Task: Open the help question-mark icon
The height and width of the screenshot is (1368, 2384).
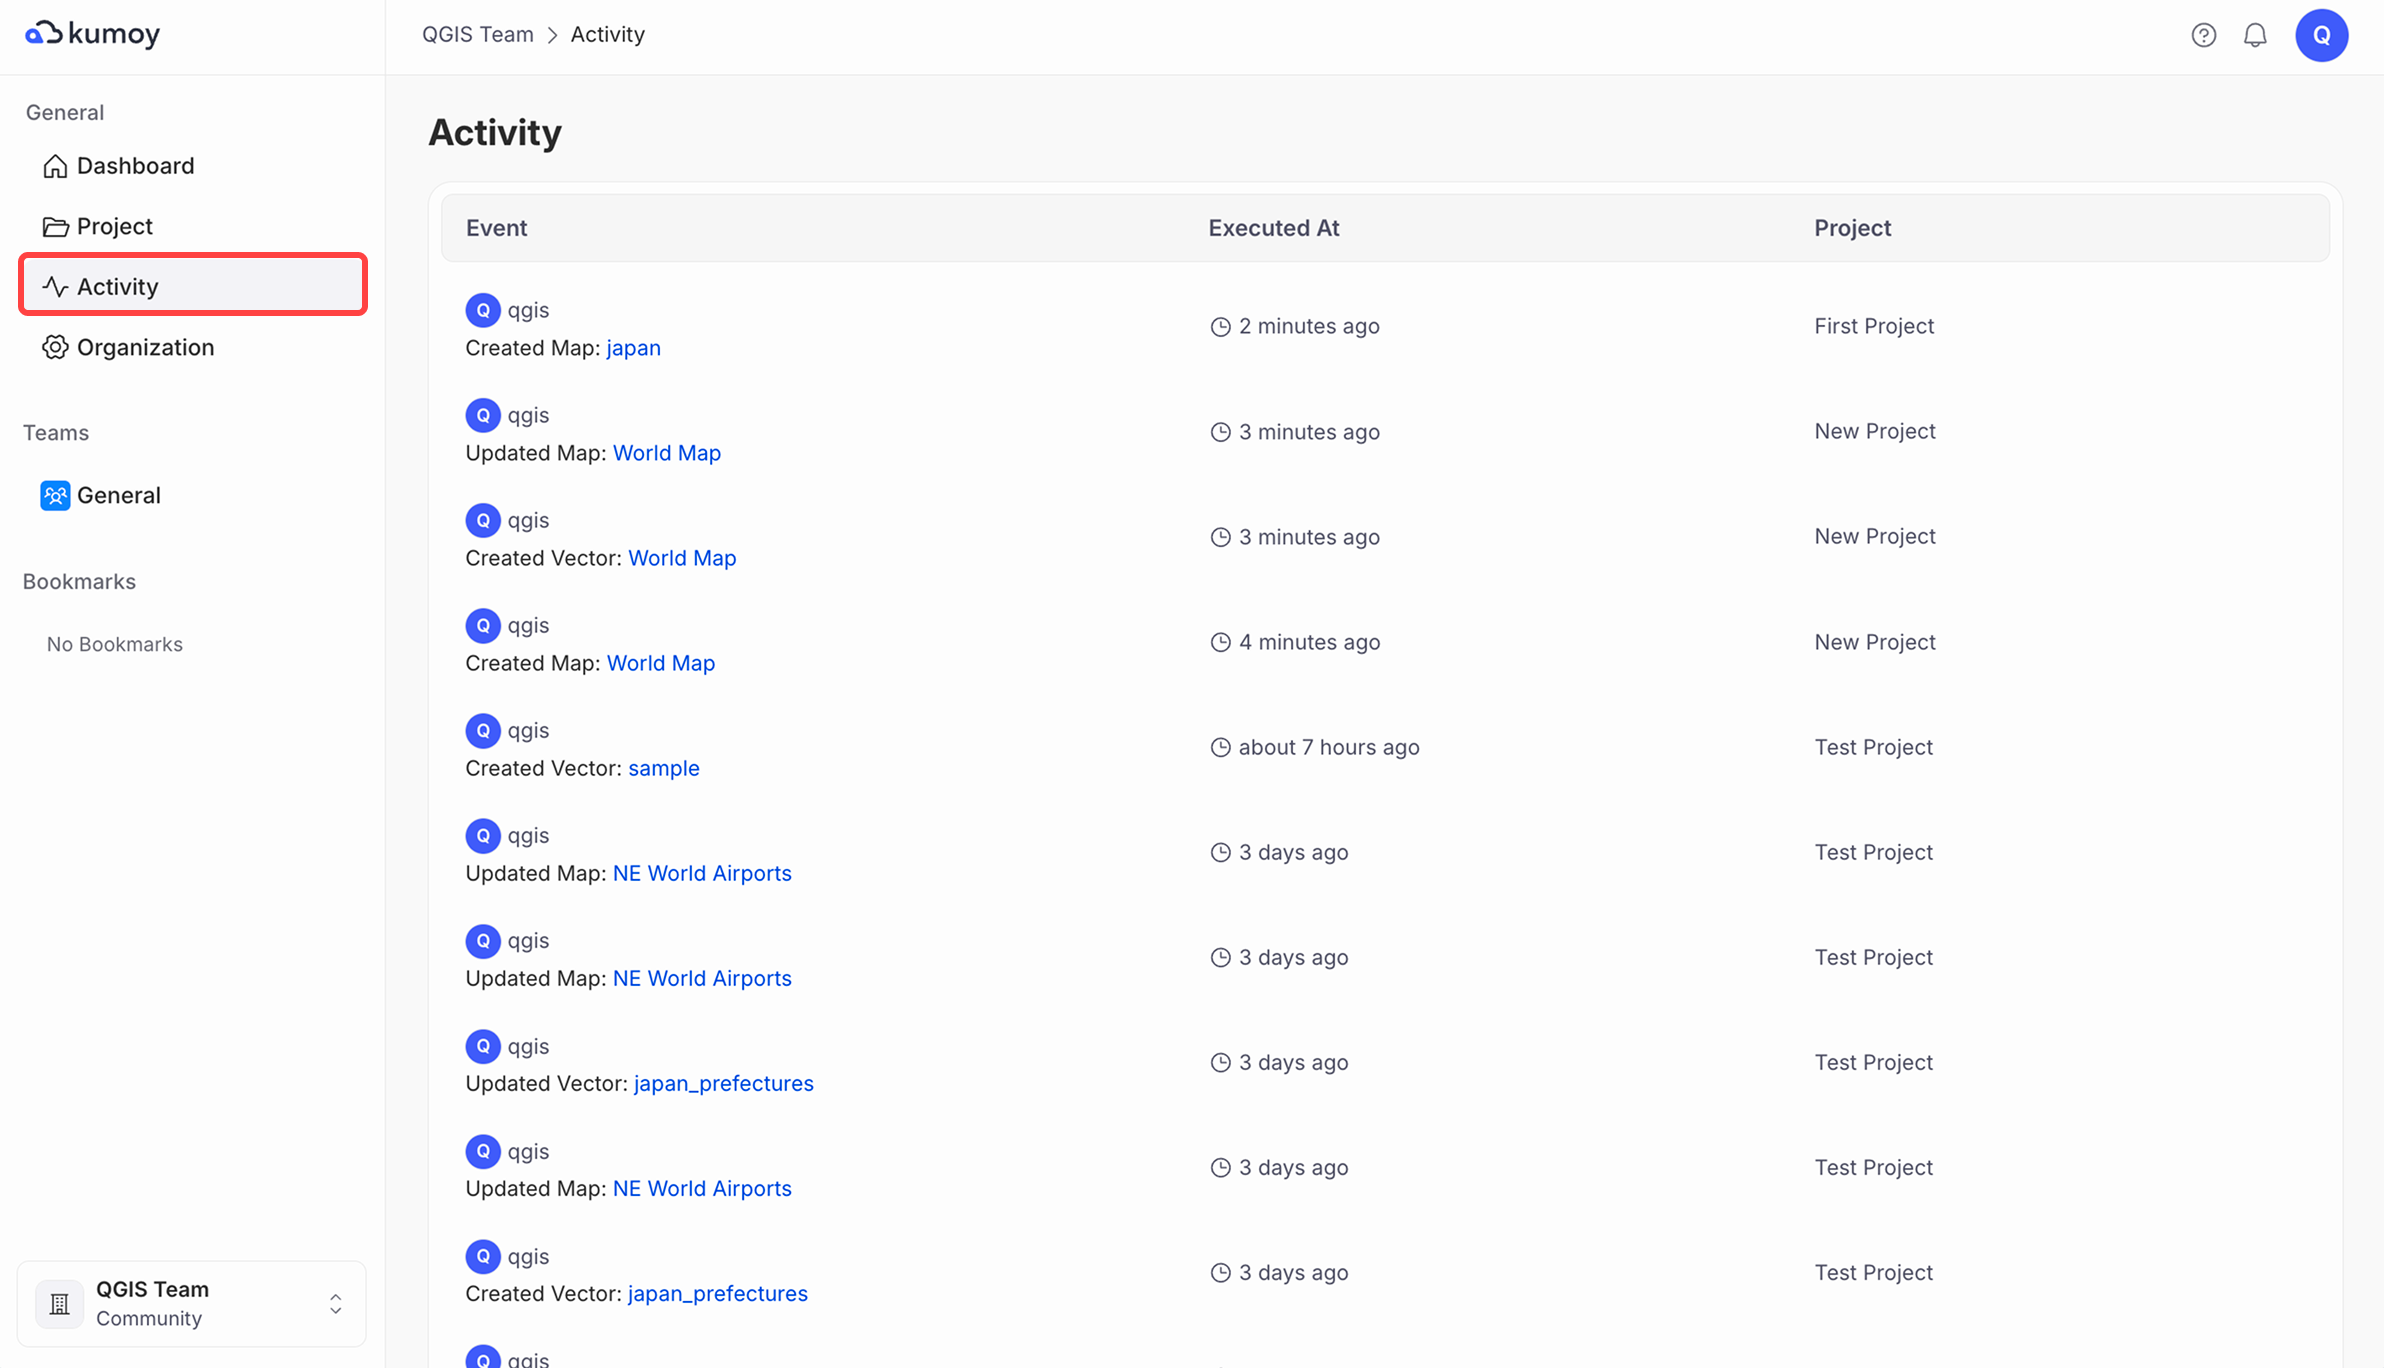Action: 2203,34
